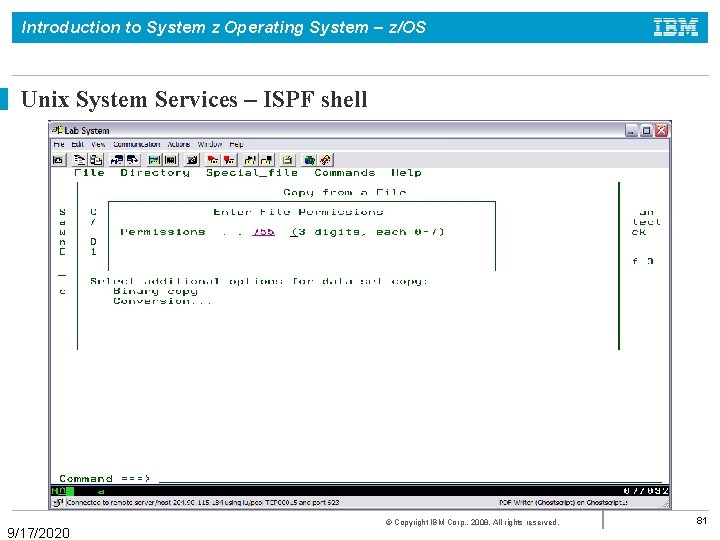Click the Permissions field showing 755

263,232
